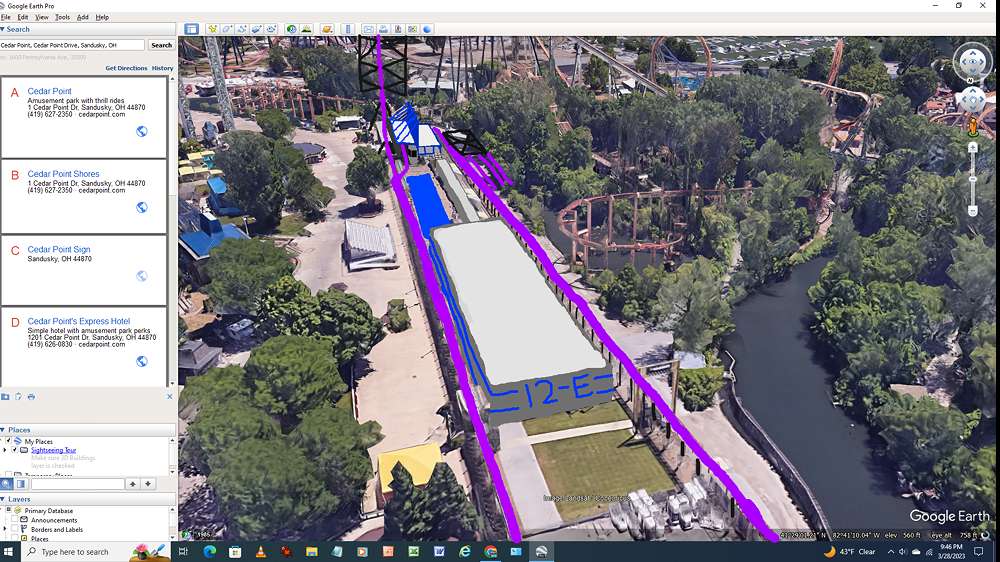Screen dimensions: 1000x562
Task: Open the Tools menu
Action: point(62,17)
